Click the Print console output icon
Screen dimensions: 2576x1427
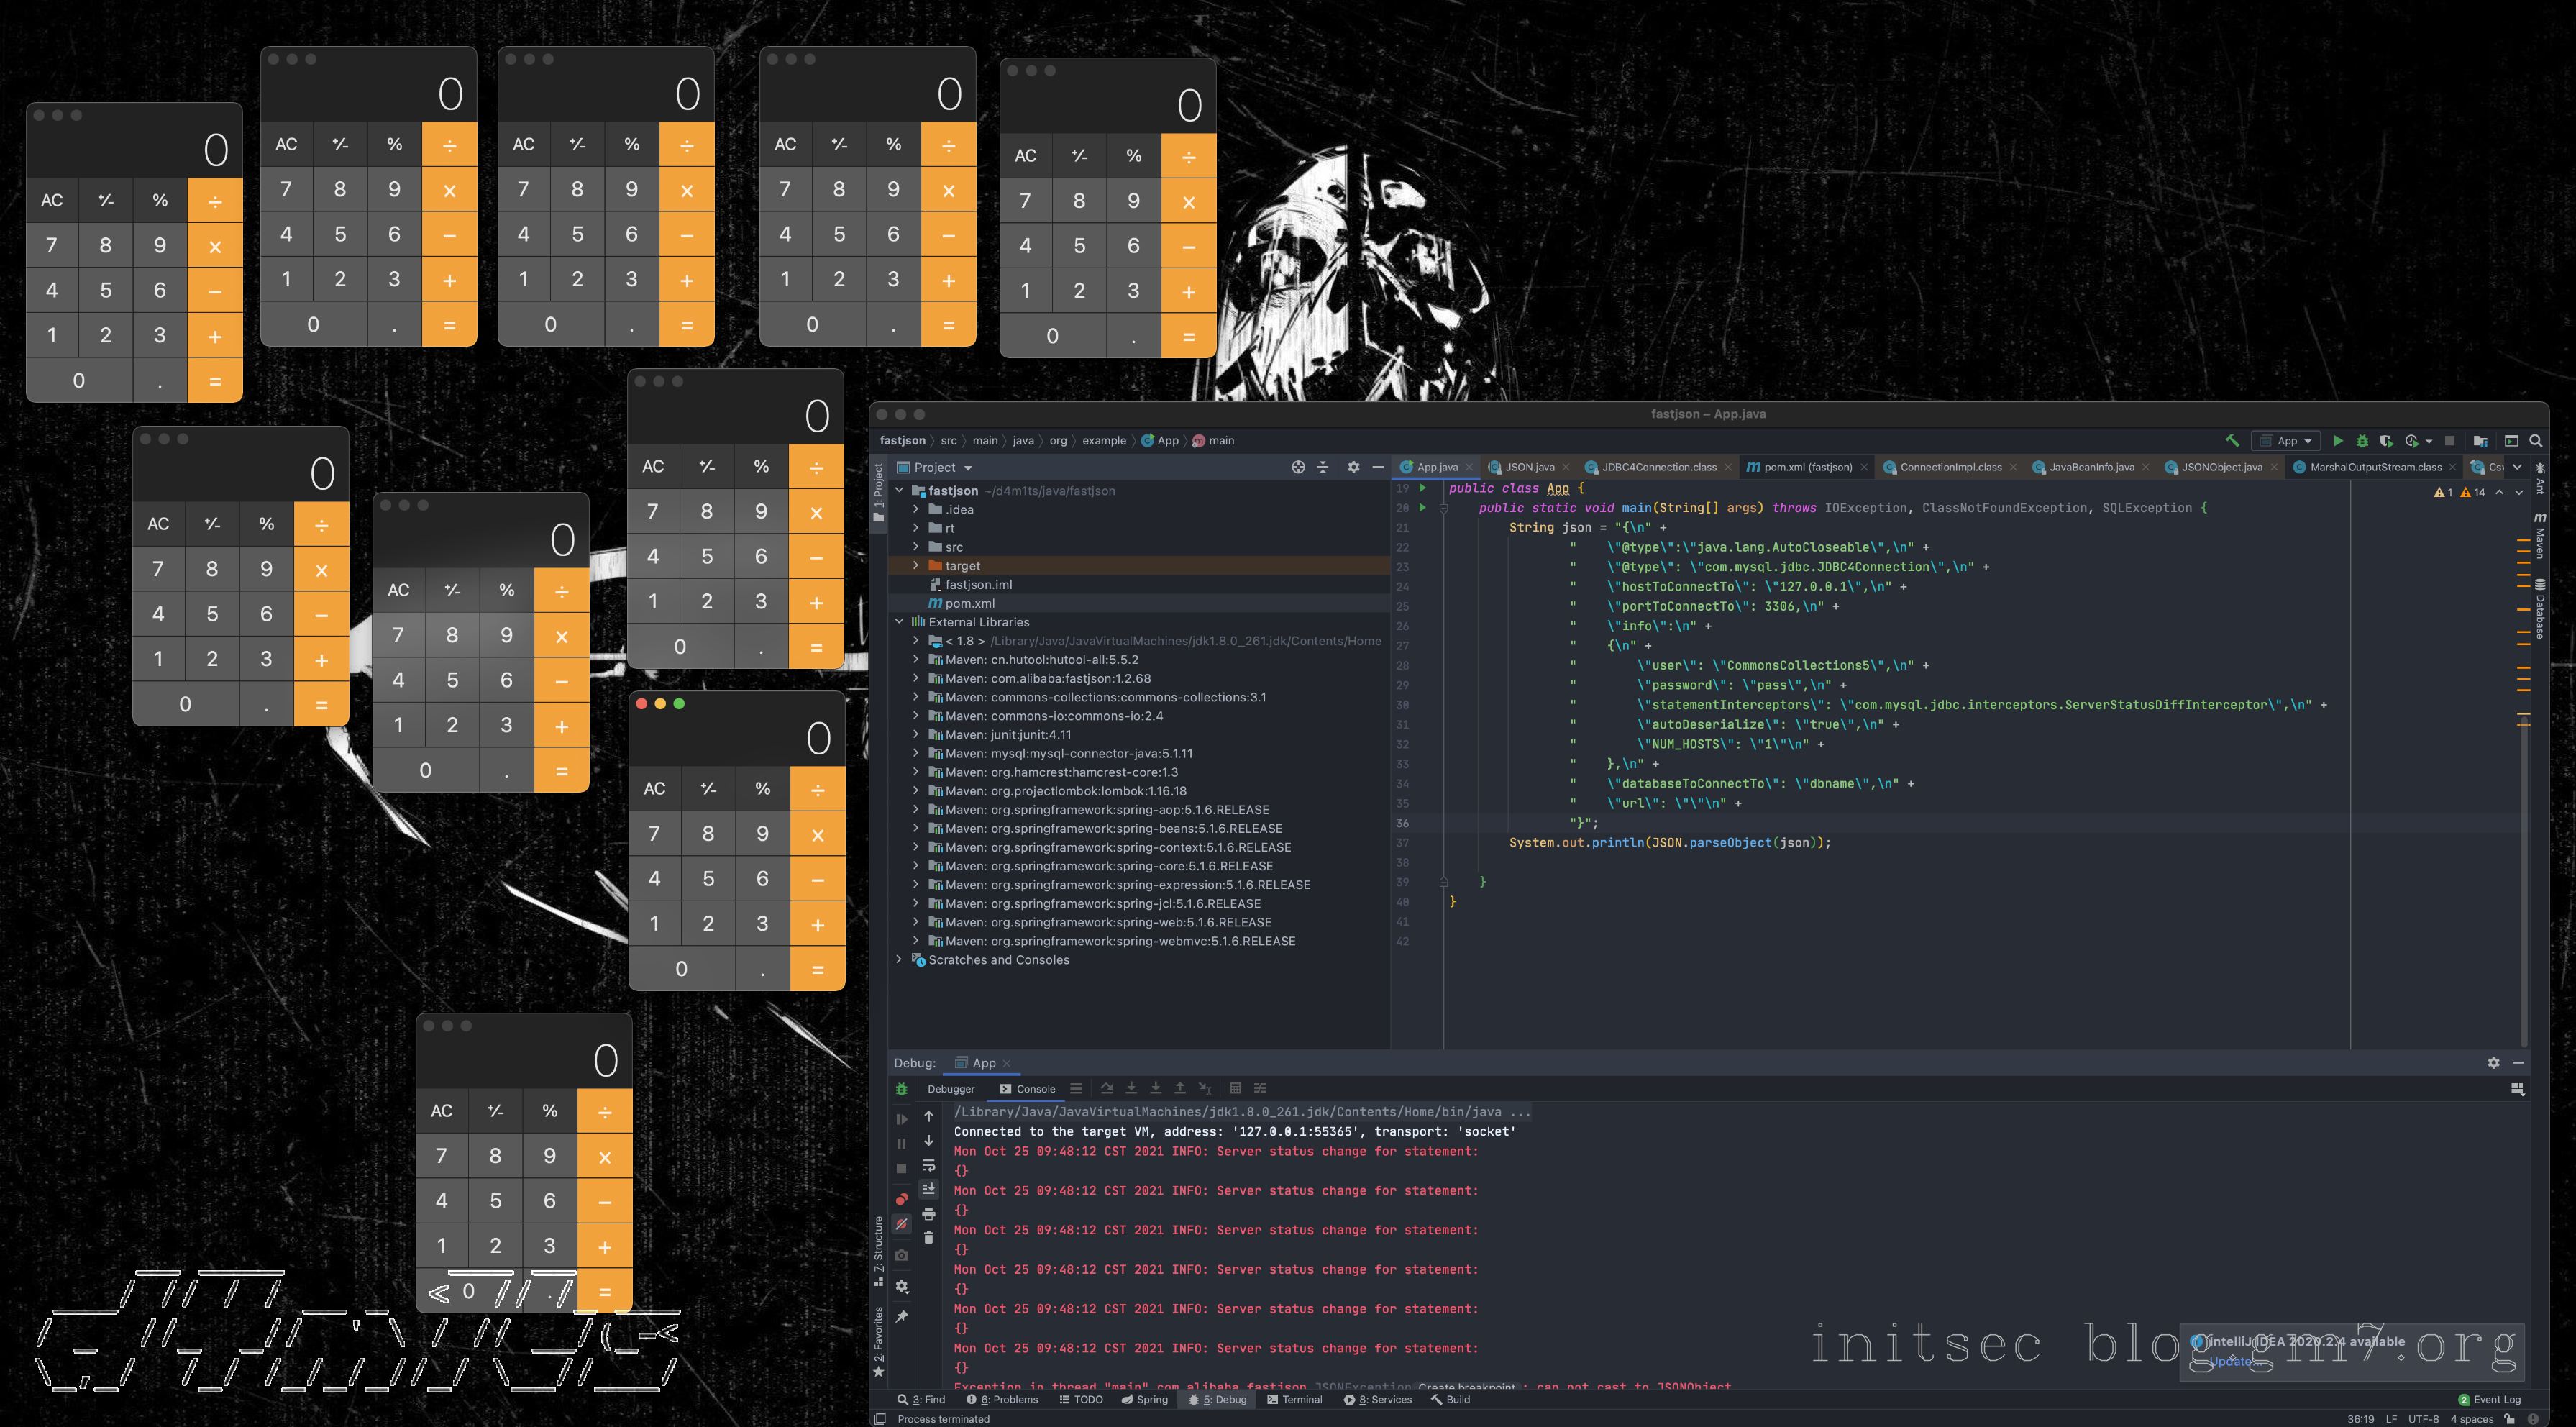pos(928,1214)
